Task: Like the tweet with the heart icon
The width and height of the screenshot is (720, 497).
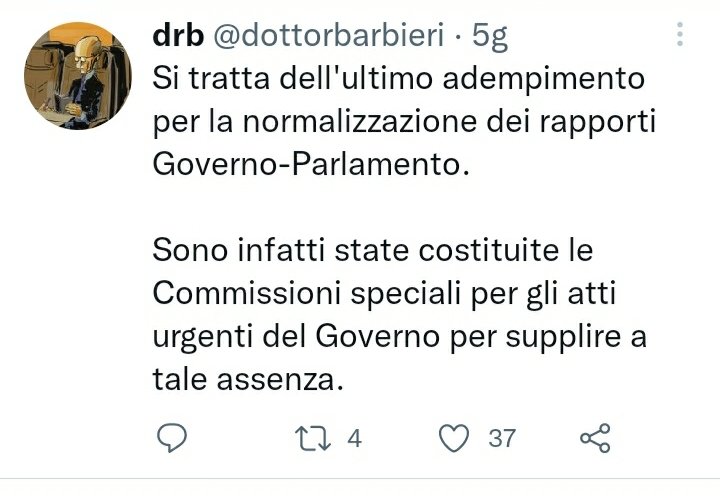Action: pos(454,438)
